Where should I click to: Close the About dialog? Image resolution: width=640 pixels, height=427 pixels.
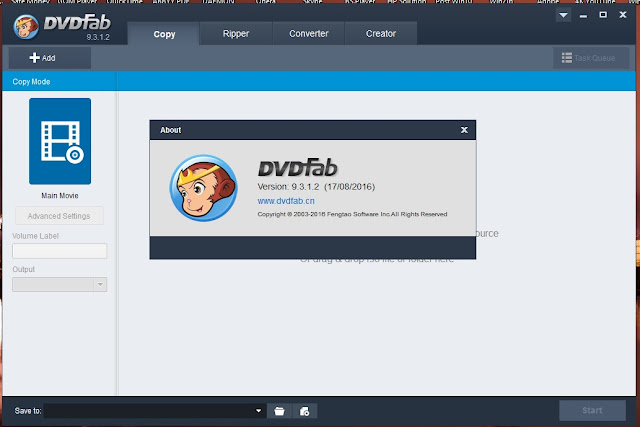tap(464, 130)
